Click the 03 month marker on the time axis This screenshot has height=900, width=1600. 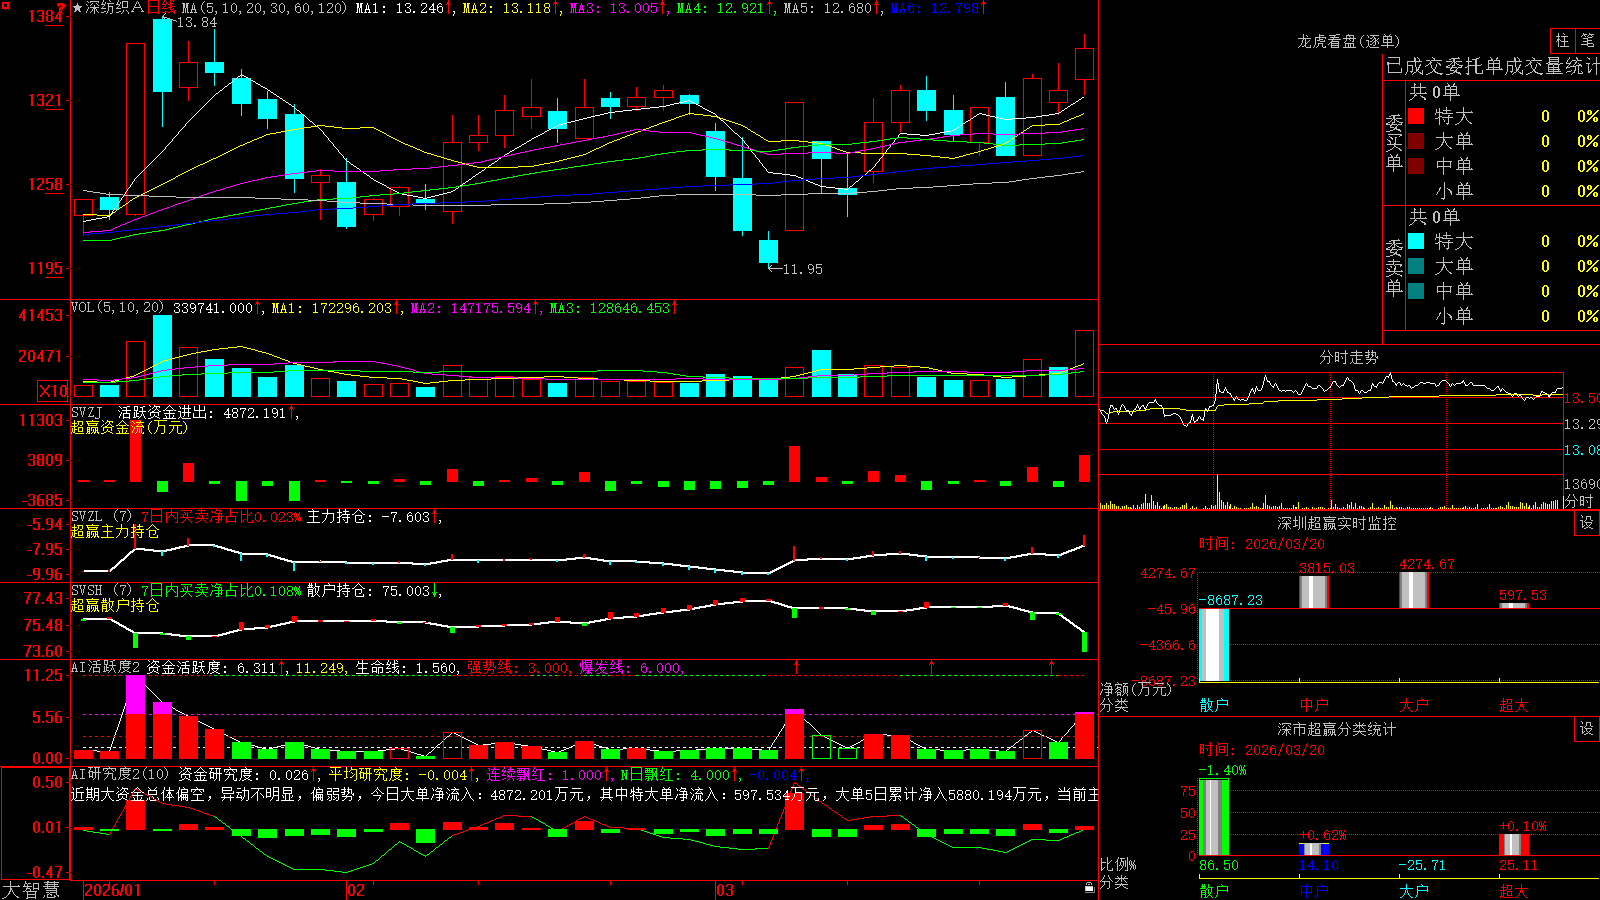click(x=725, y=890)
